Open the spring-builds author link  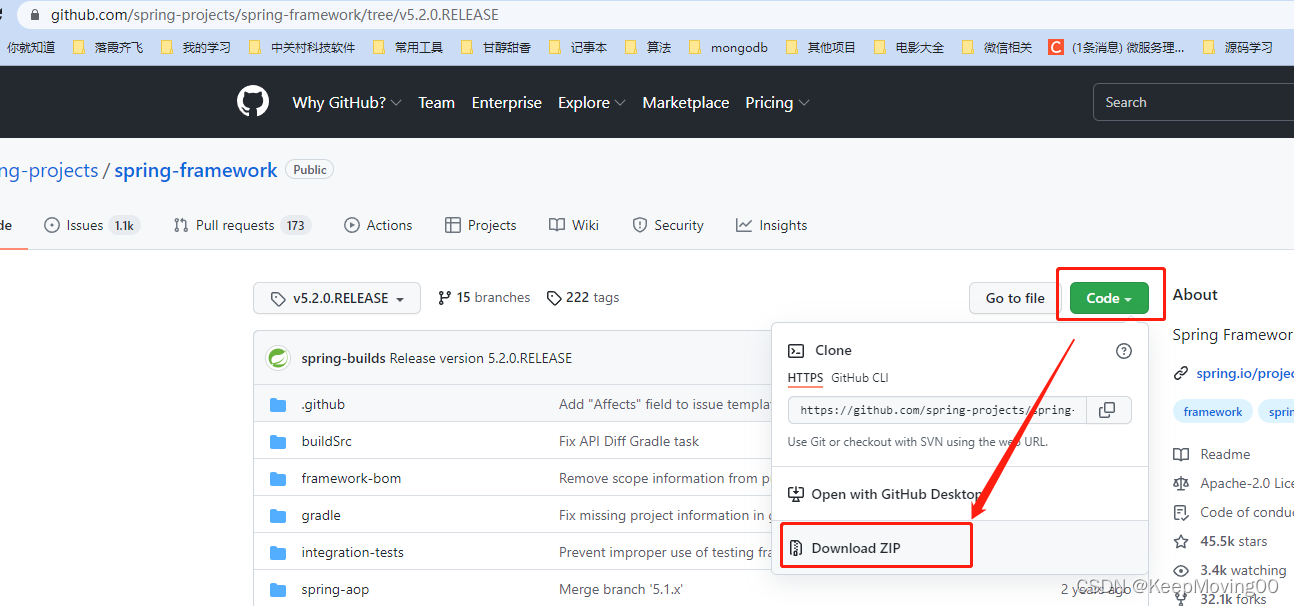coord(343,358)
